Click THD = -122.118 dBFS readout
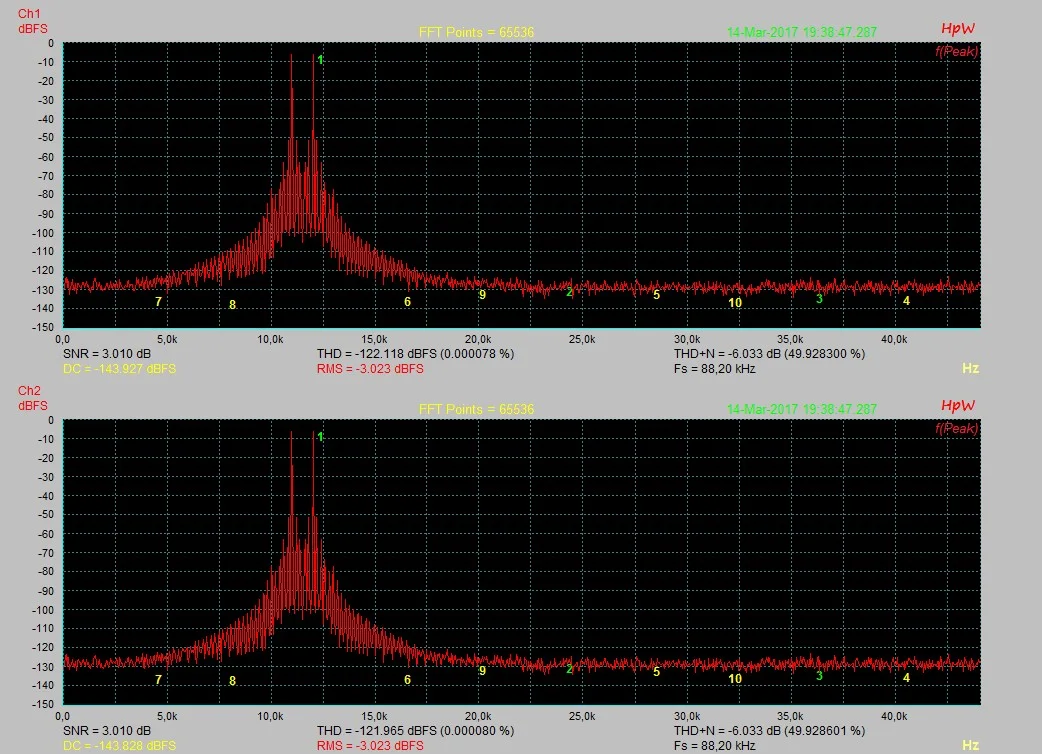This screenshot has width=1042, height=754. click(415, 353)
